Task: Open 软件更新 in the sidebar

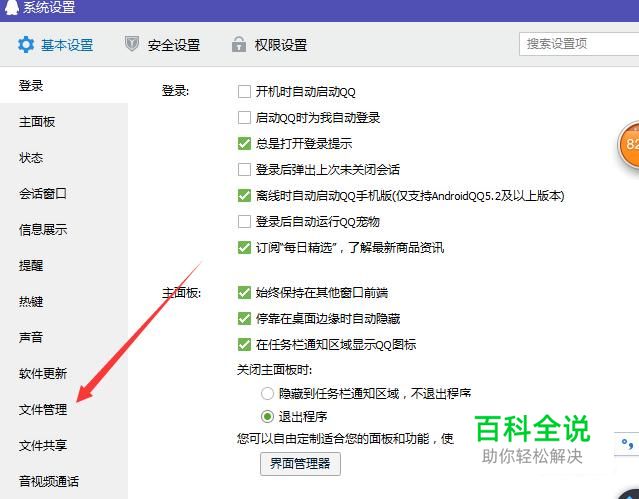Action: (43, 373)
